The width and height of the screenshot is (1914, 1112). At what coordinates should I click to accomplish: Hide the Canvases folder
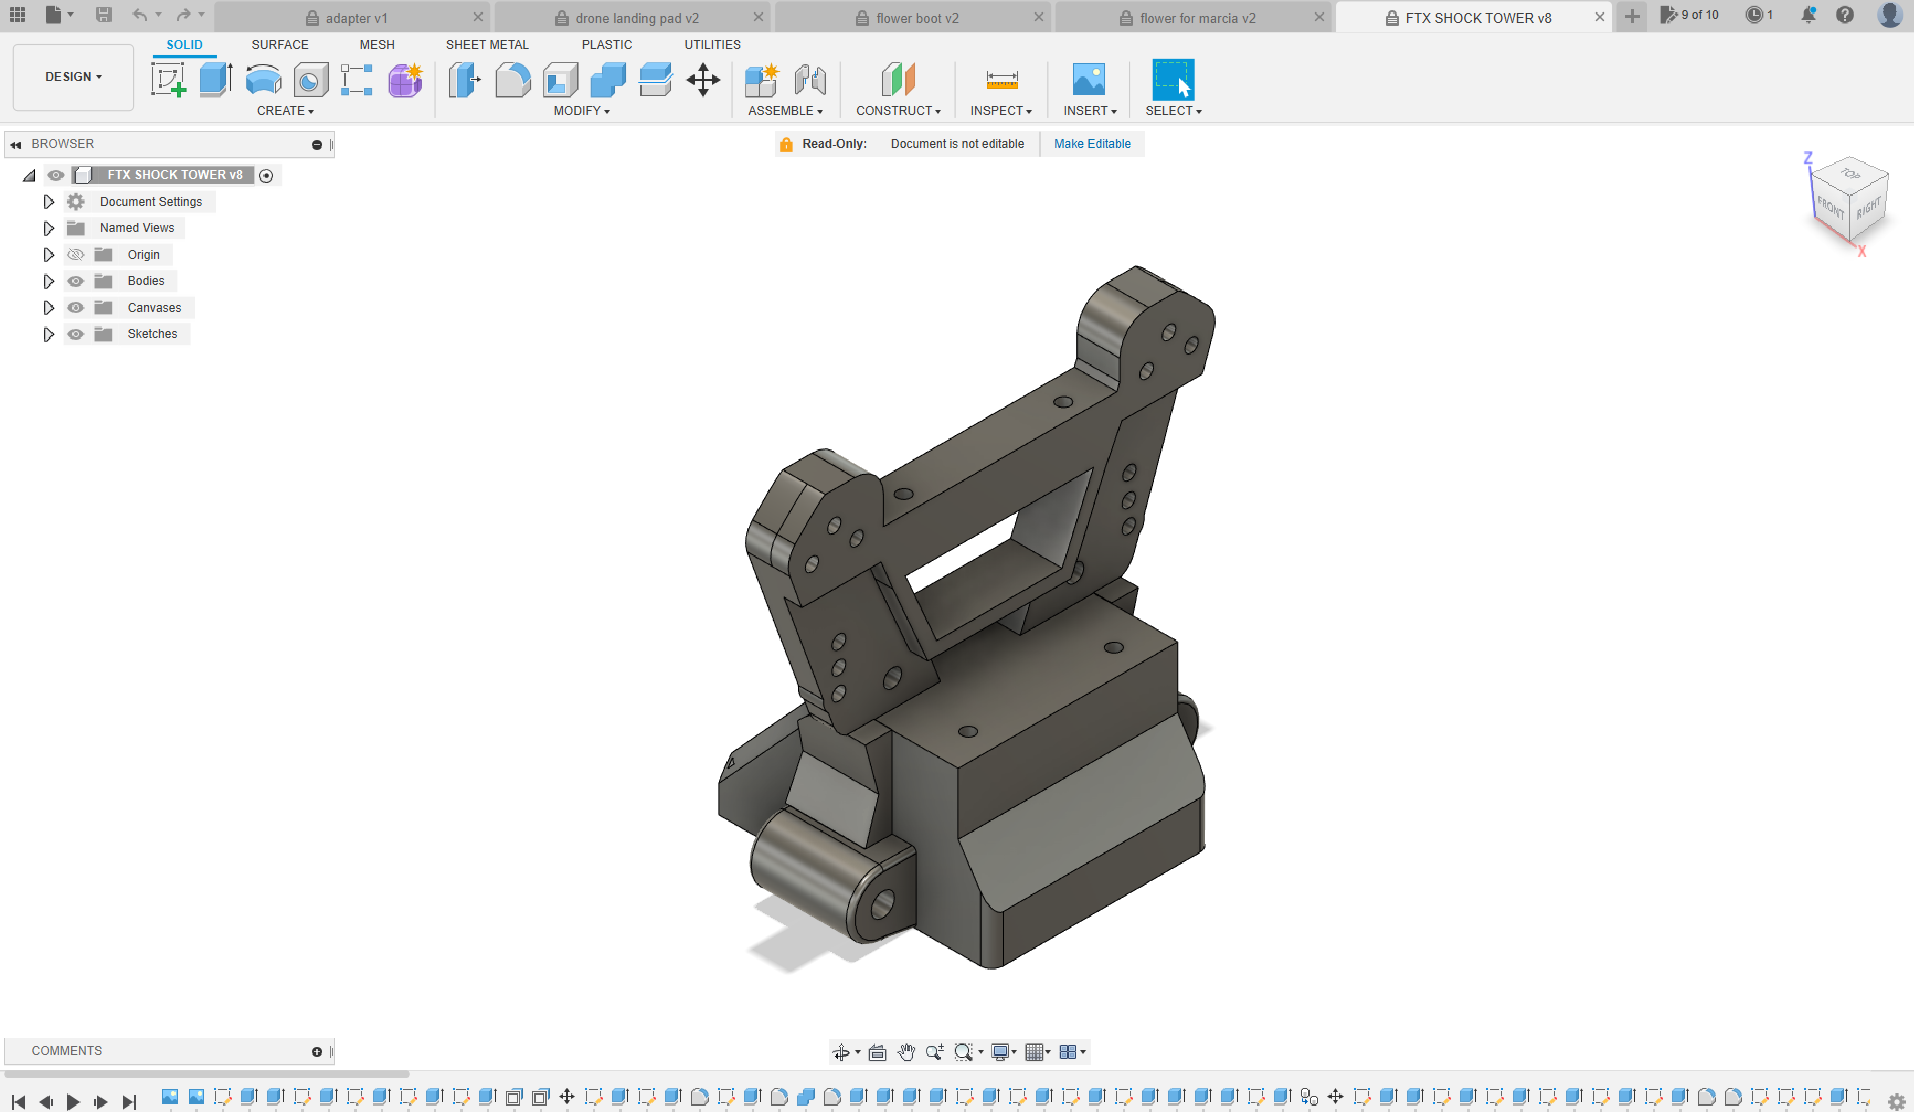(75, 308)
